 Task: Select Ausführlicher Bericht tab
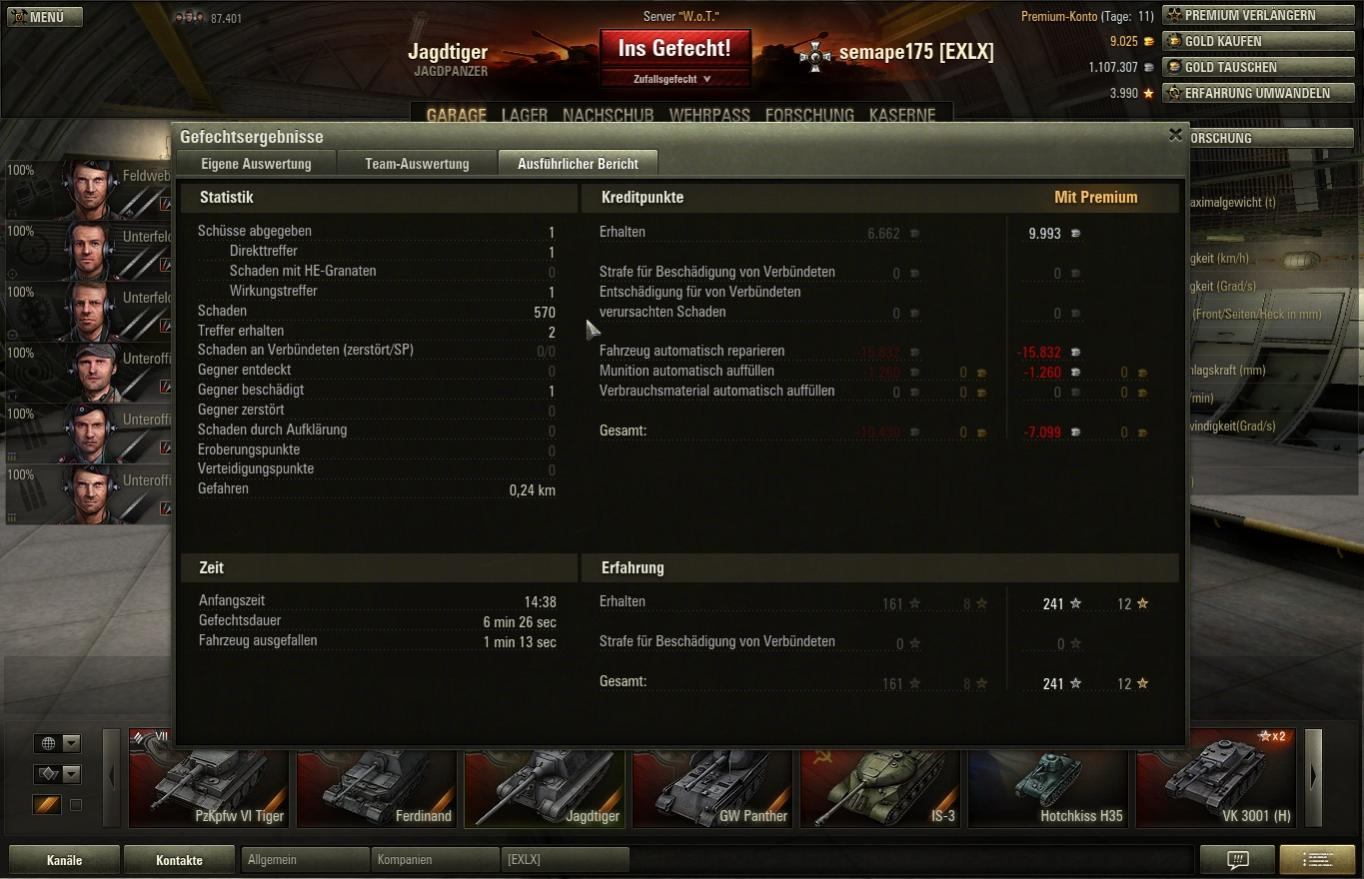[x=578, y=164]
